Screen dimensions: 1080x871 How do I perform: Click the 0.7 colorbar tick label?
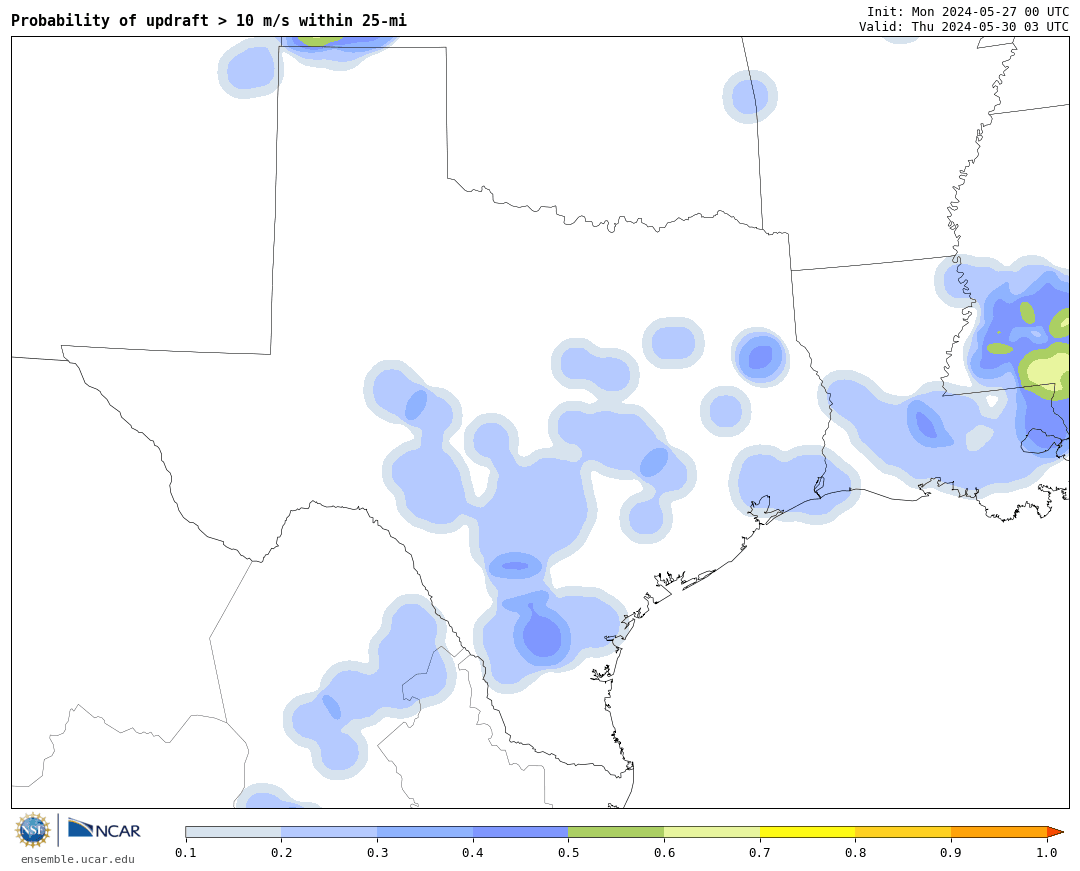(x=760, y=852)
